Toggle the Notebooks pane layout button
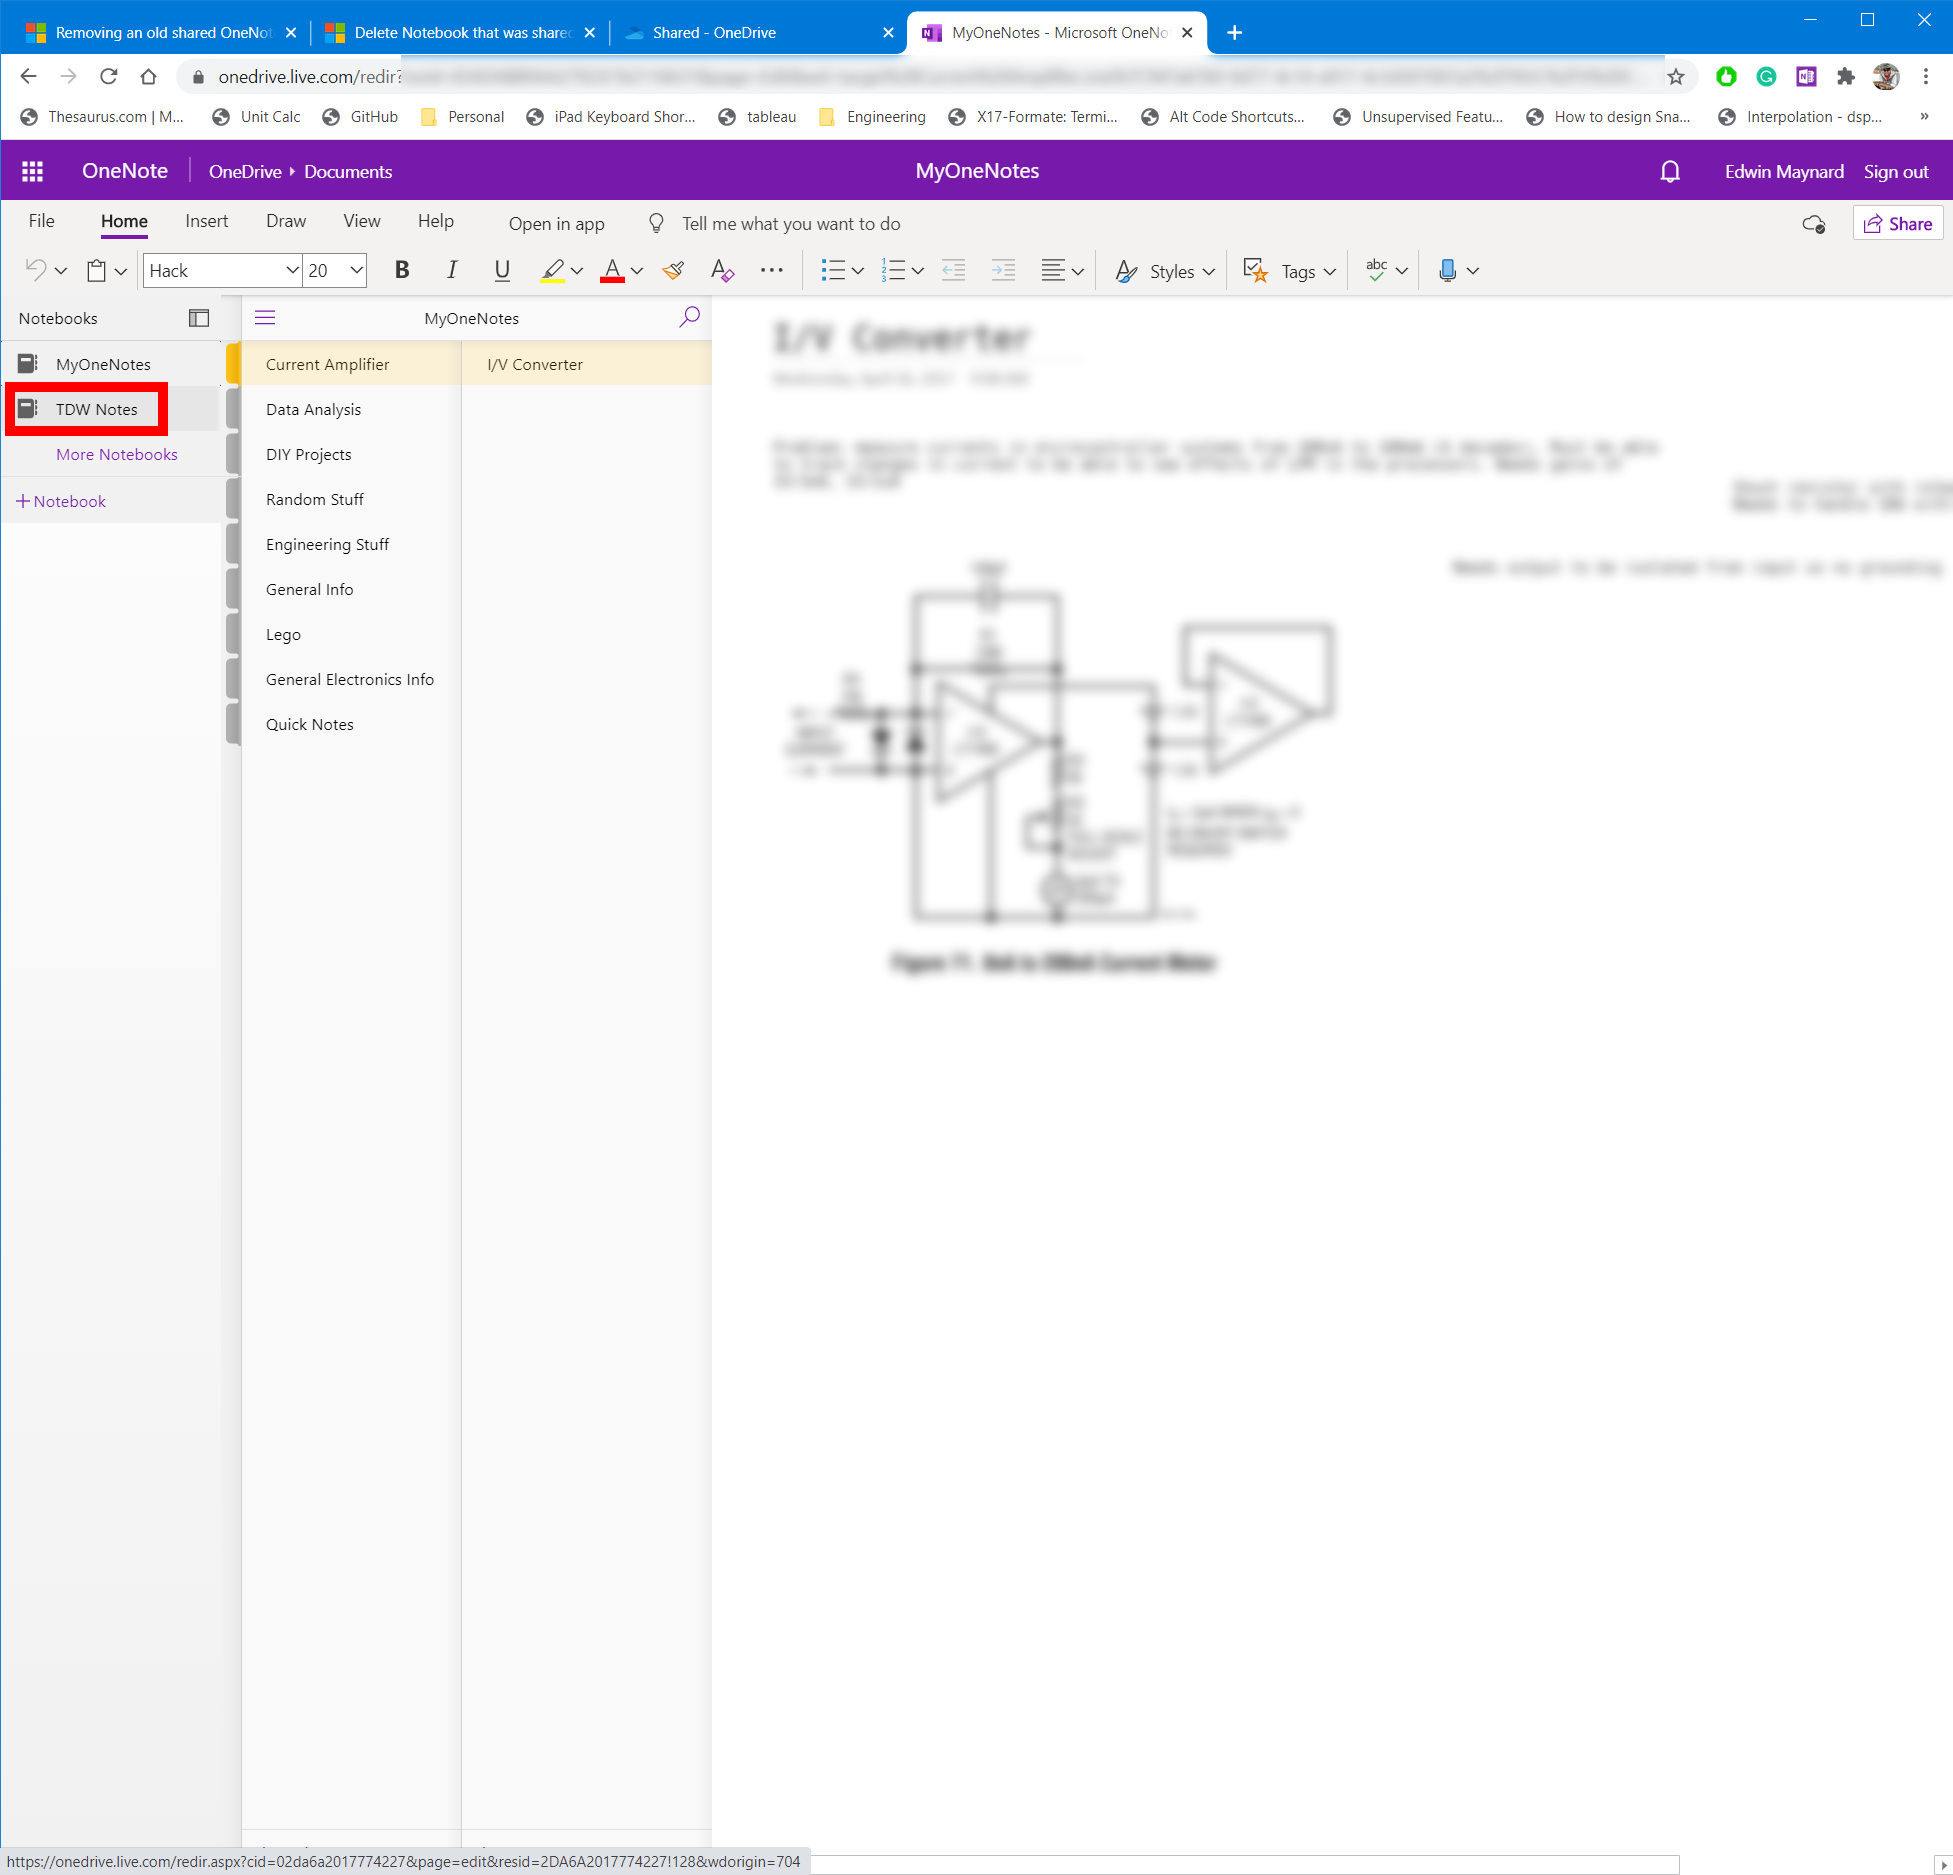 [199, 318]
